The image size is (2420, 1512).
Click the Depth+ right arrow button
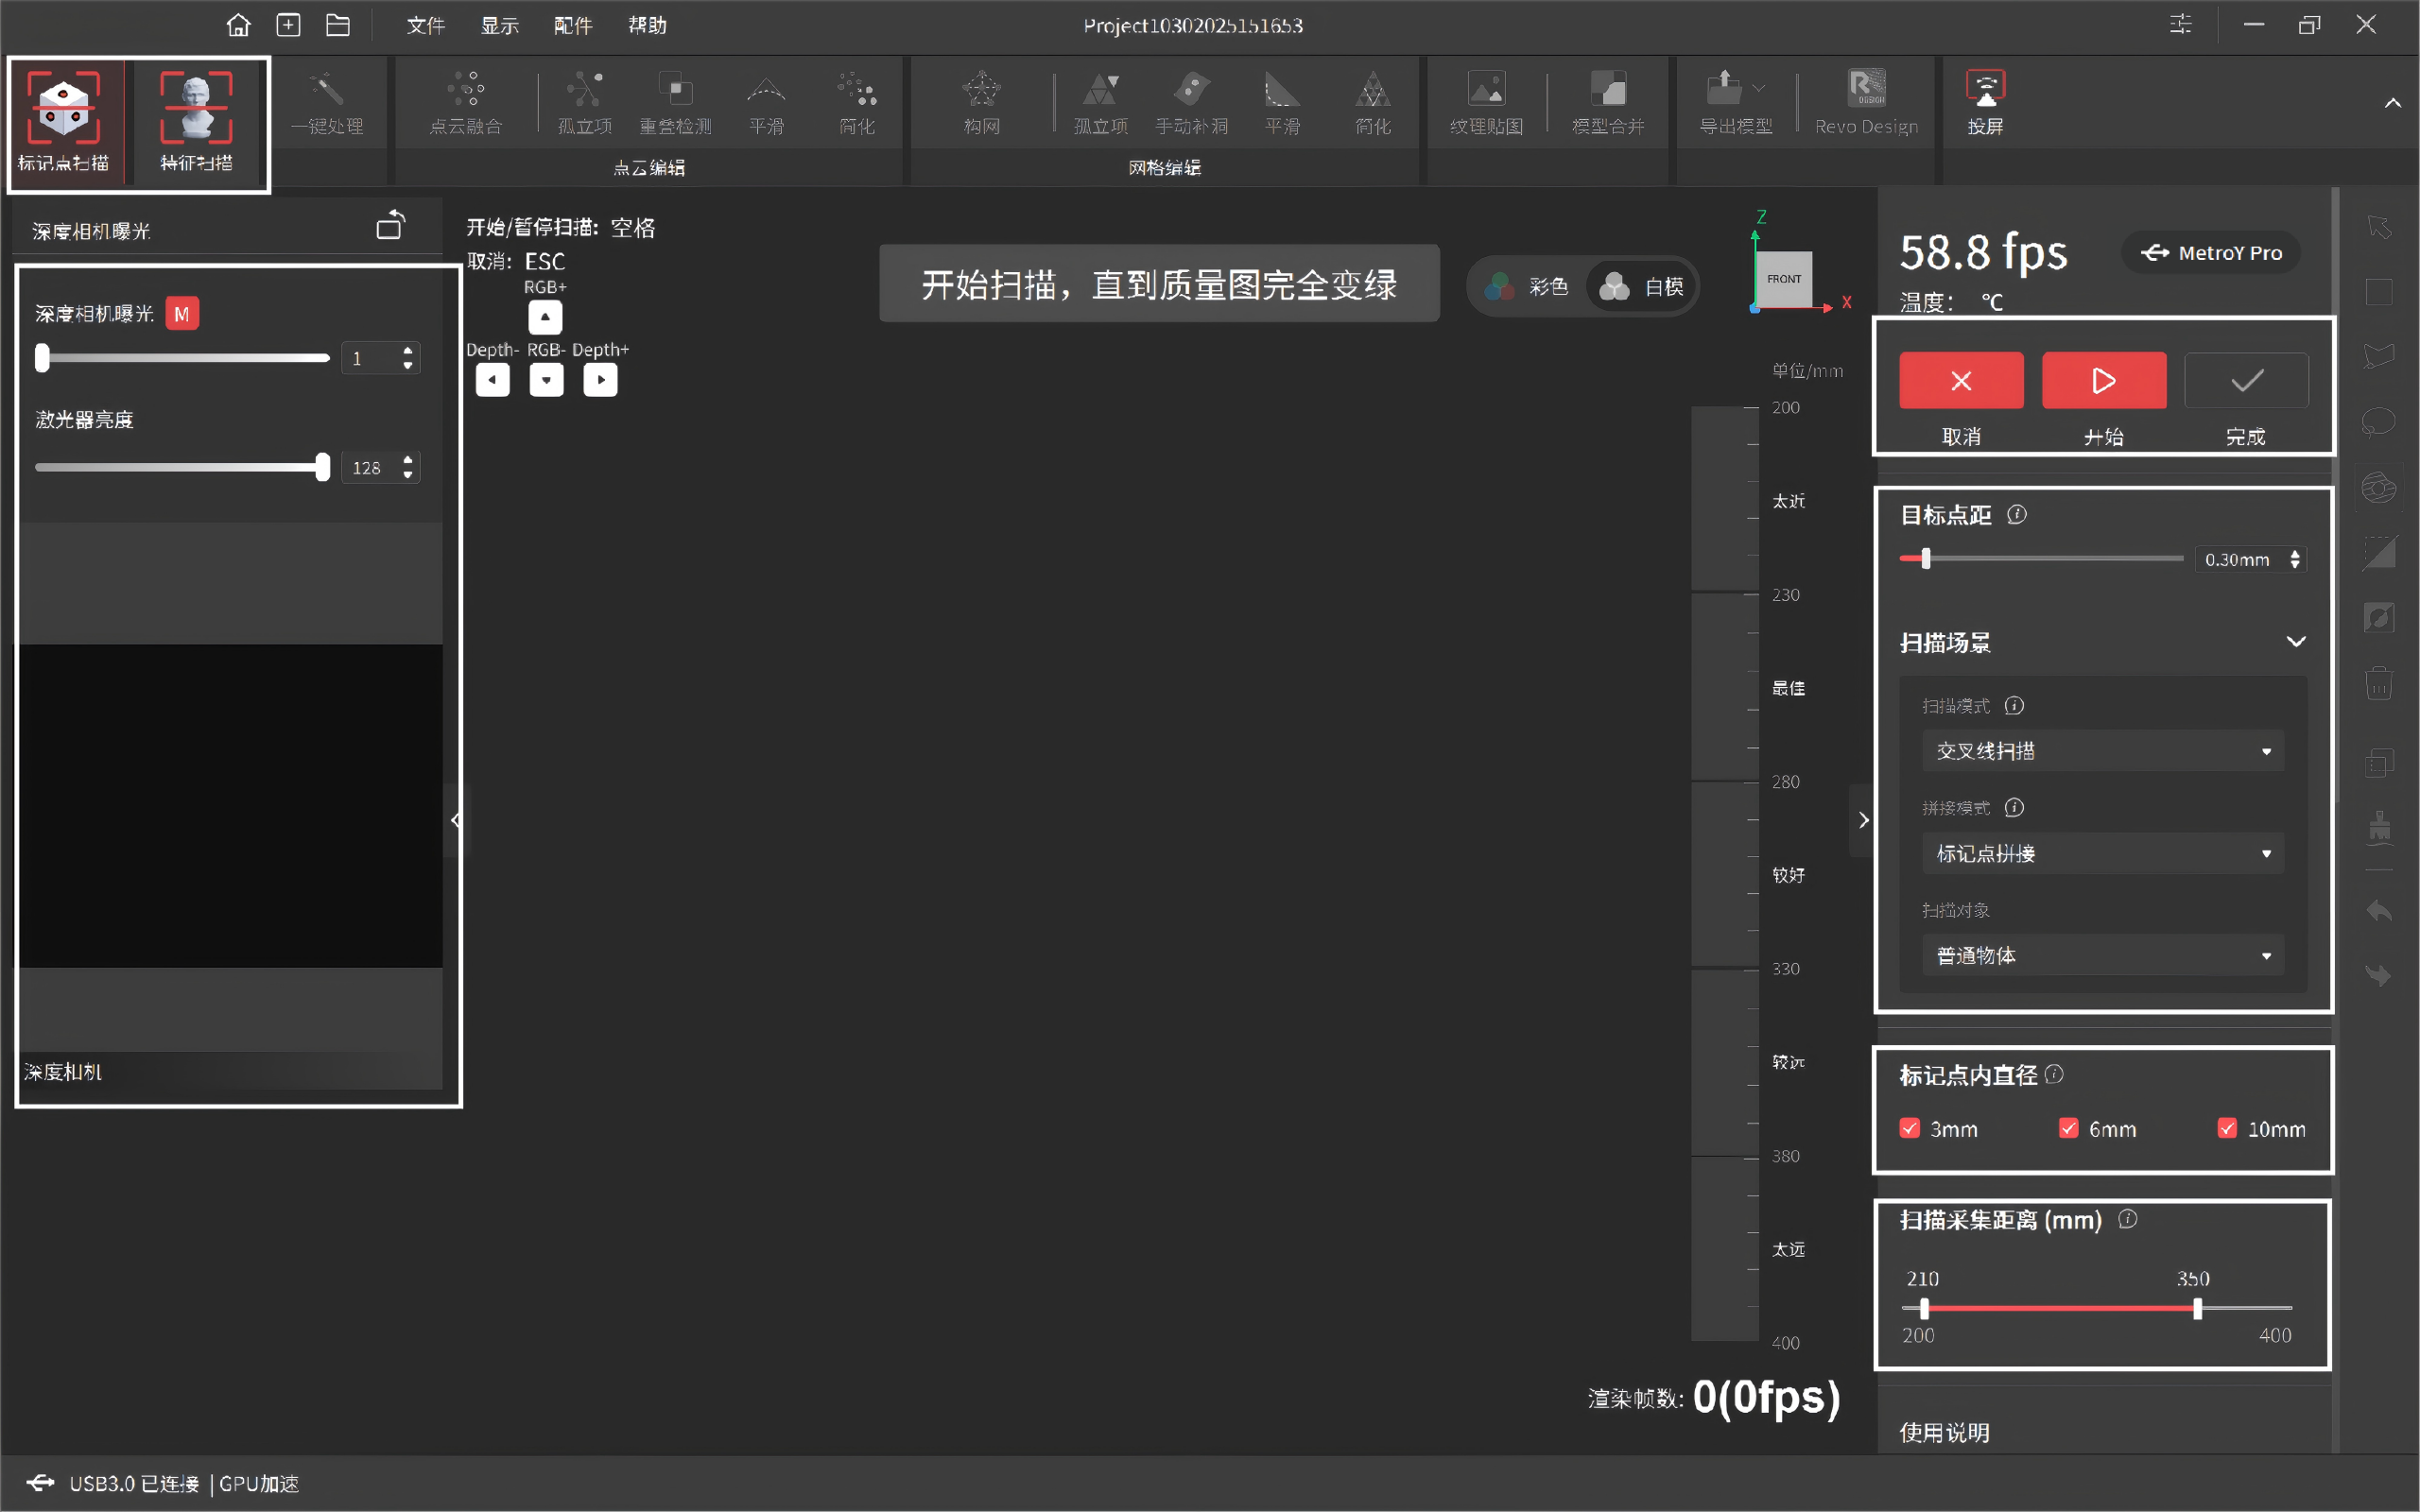coord(600,380)
